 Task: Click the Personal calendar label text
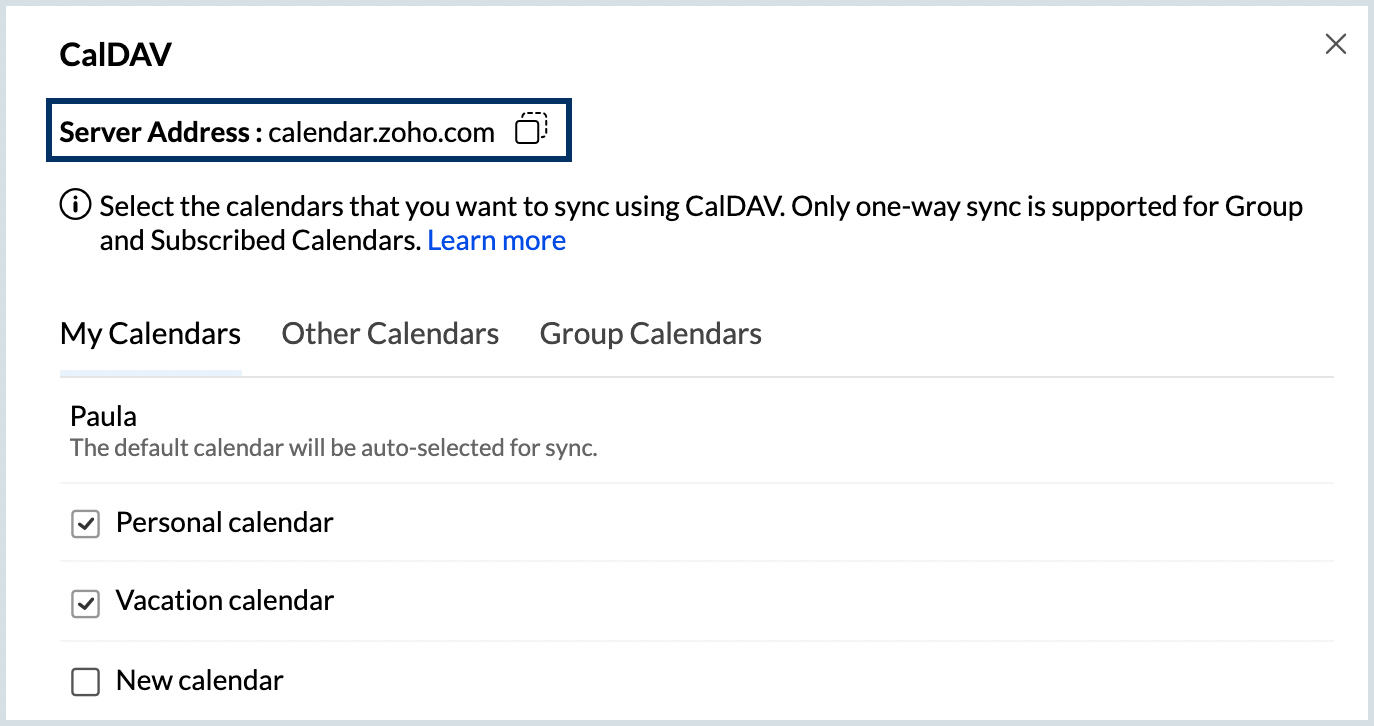pyautogui.click(x=225, y=522)
